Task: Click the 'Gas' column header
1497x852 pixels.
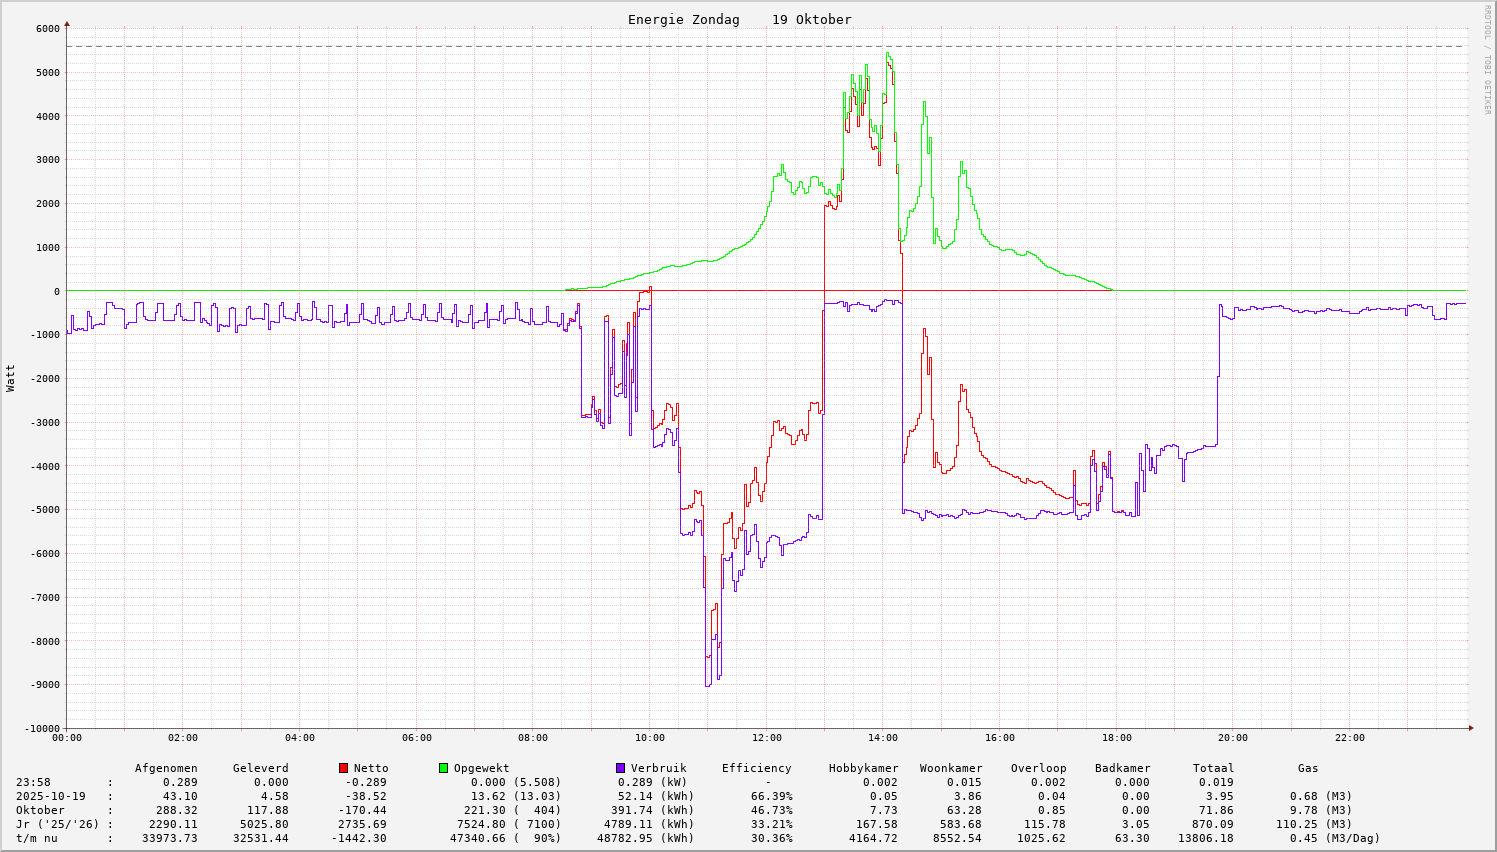Action: point(1308,768)
